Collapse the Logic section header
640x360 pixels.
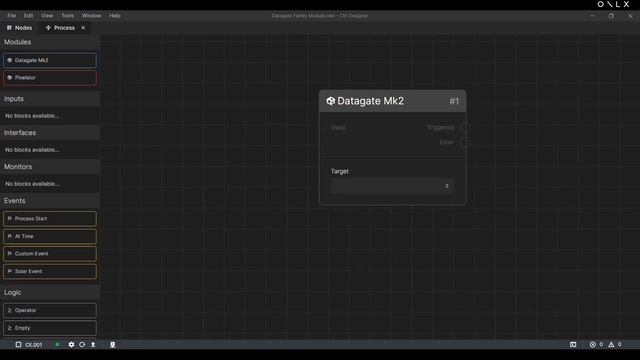pyautogui.click(x=50, y=292)
